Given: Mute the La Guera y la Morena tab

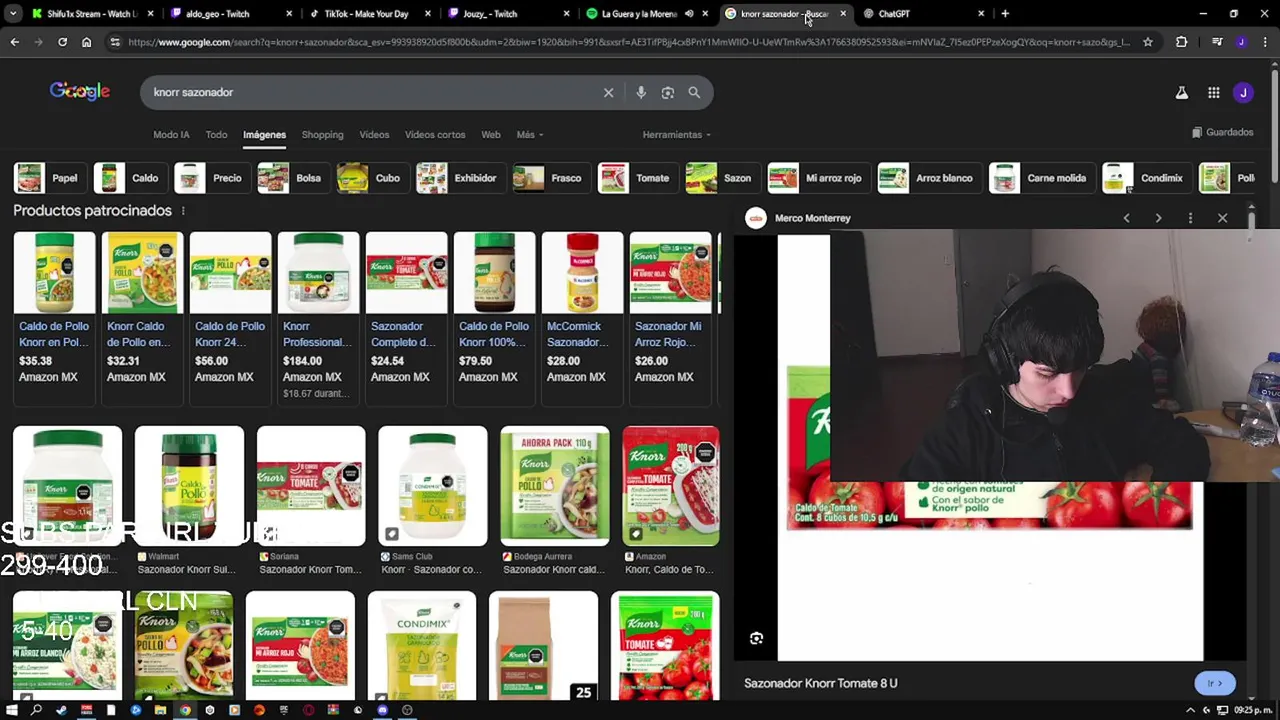Looking at the screenshot, I should tap(689, 14).
